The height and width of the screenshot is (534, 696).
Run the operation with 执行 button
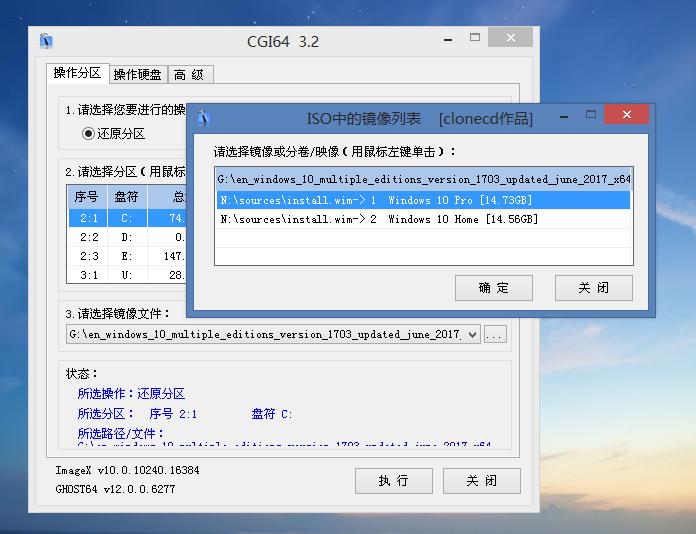(394, 481)
